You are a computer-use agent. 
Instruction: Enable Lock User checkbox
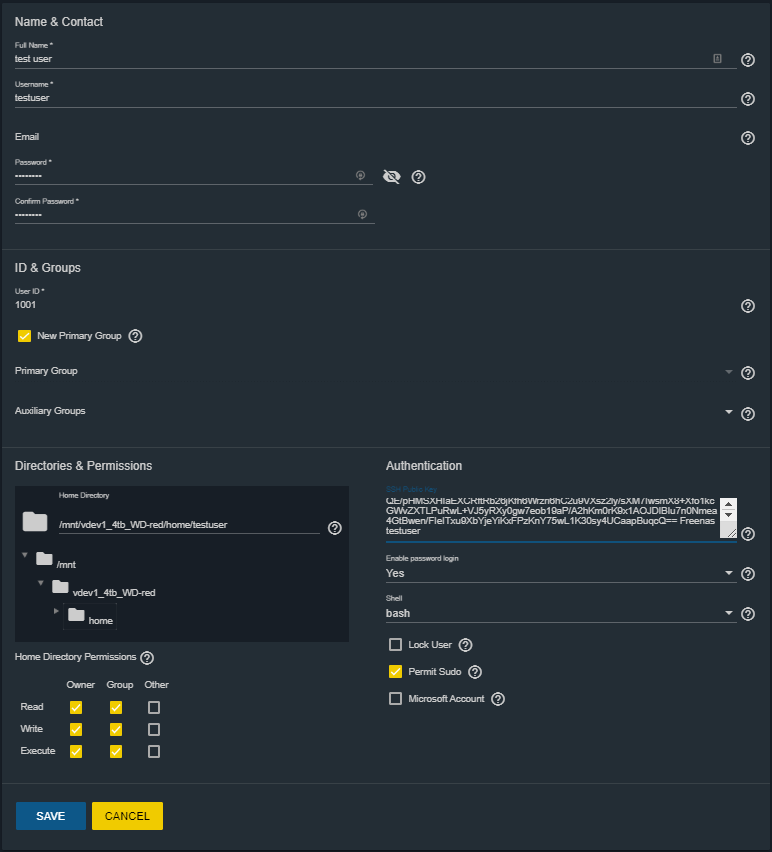point(396,644)
